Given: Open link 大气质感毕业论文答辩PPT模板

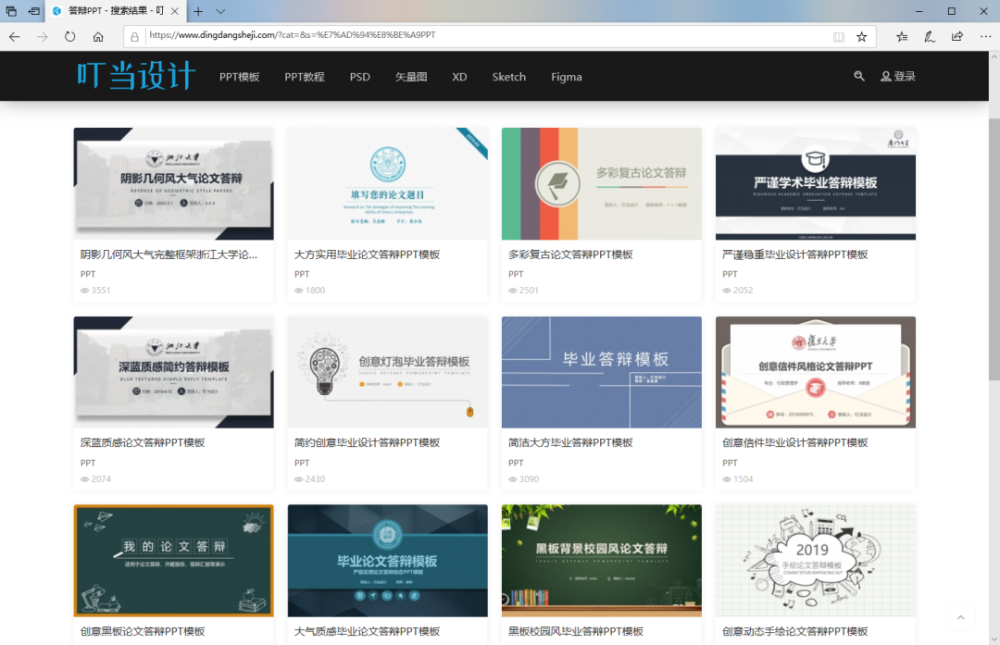Looking at the screenshot, I should point(367,632).
